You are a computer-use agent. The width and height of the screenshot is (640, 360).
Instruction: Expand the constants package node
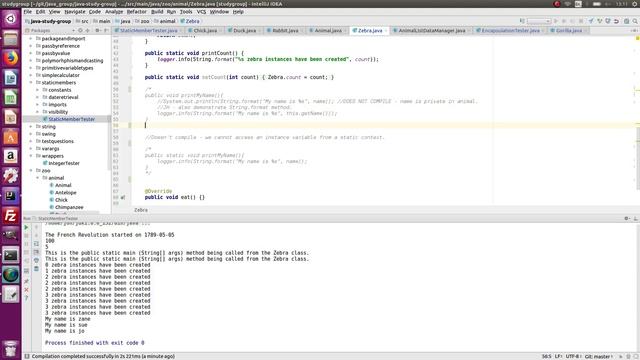click(38, 90)
